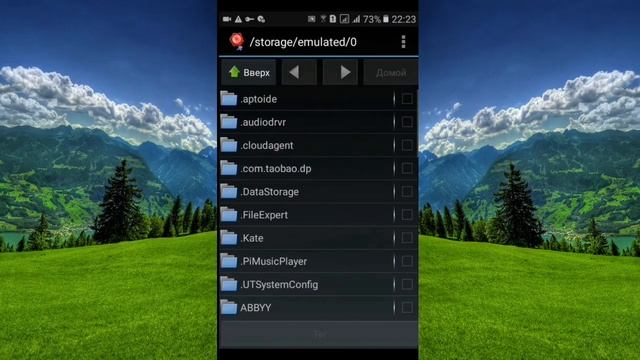
Task: Select the .cloudagent folder name
Action: tap(267, 146)
